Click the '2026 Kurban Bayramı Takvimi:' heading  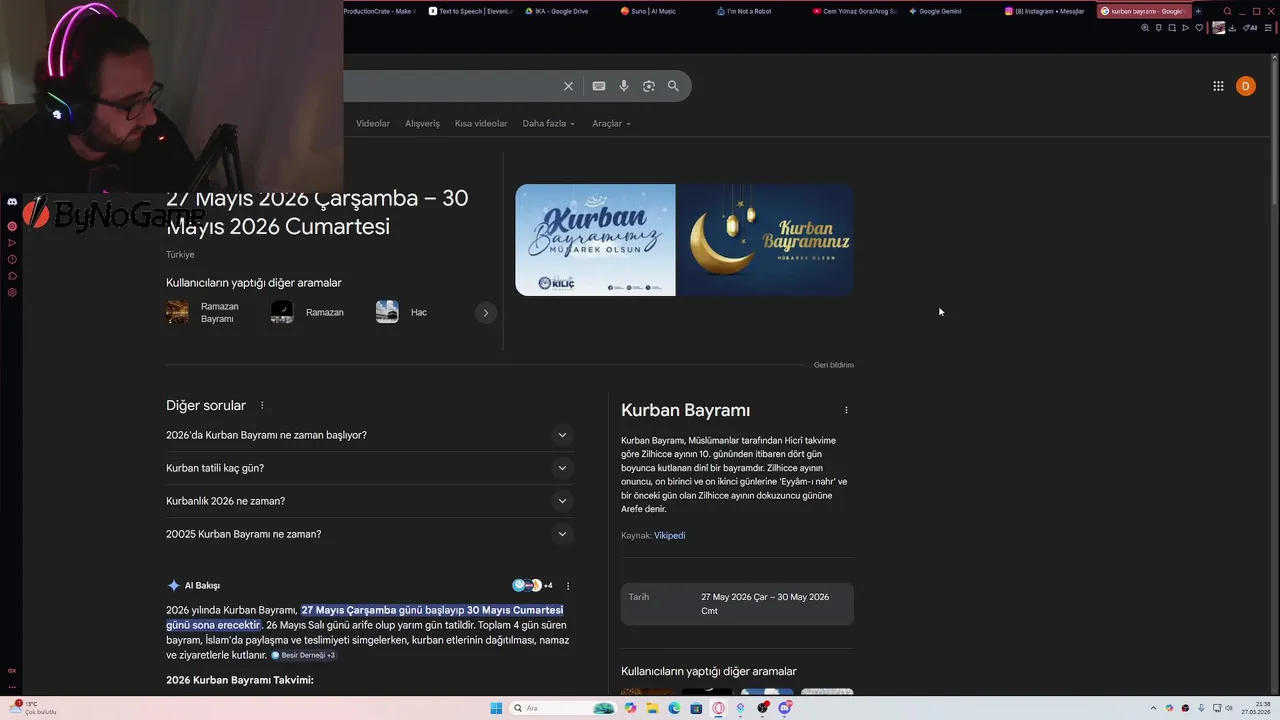[240, 680]
